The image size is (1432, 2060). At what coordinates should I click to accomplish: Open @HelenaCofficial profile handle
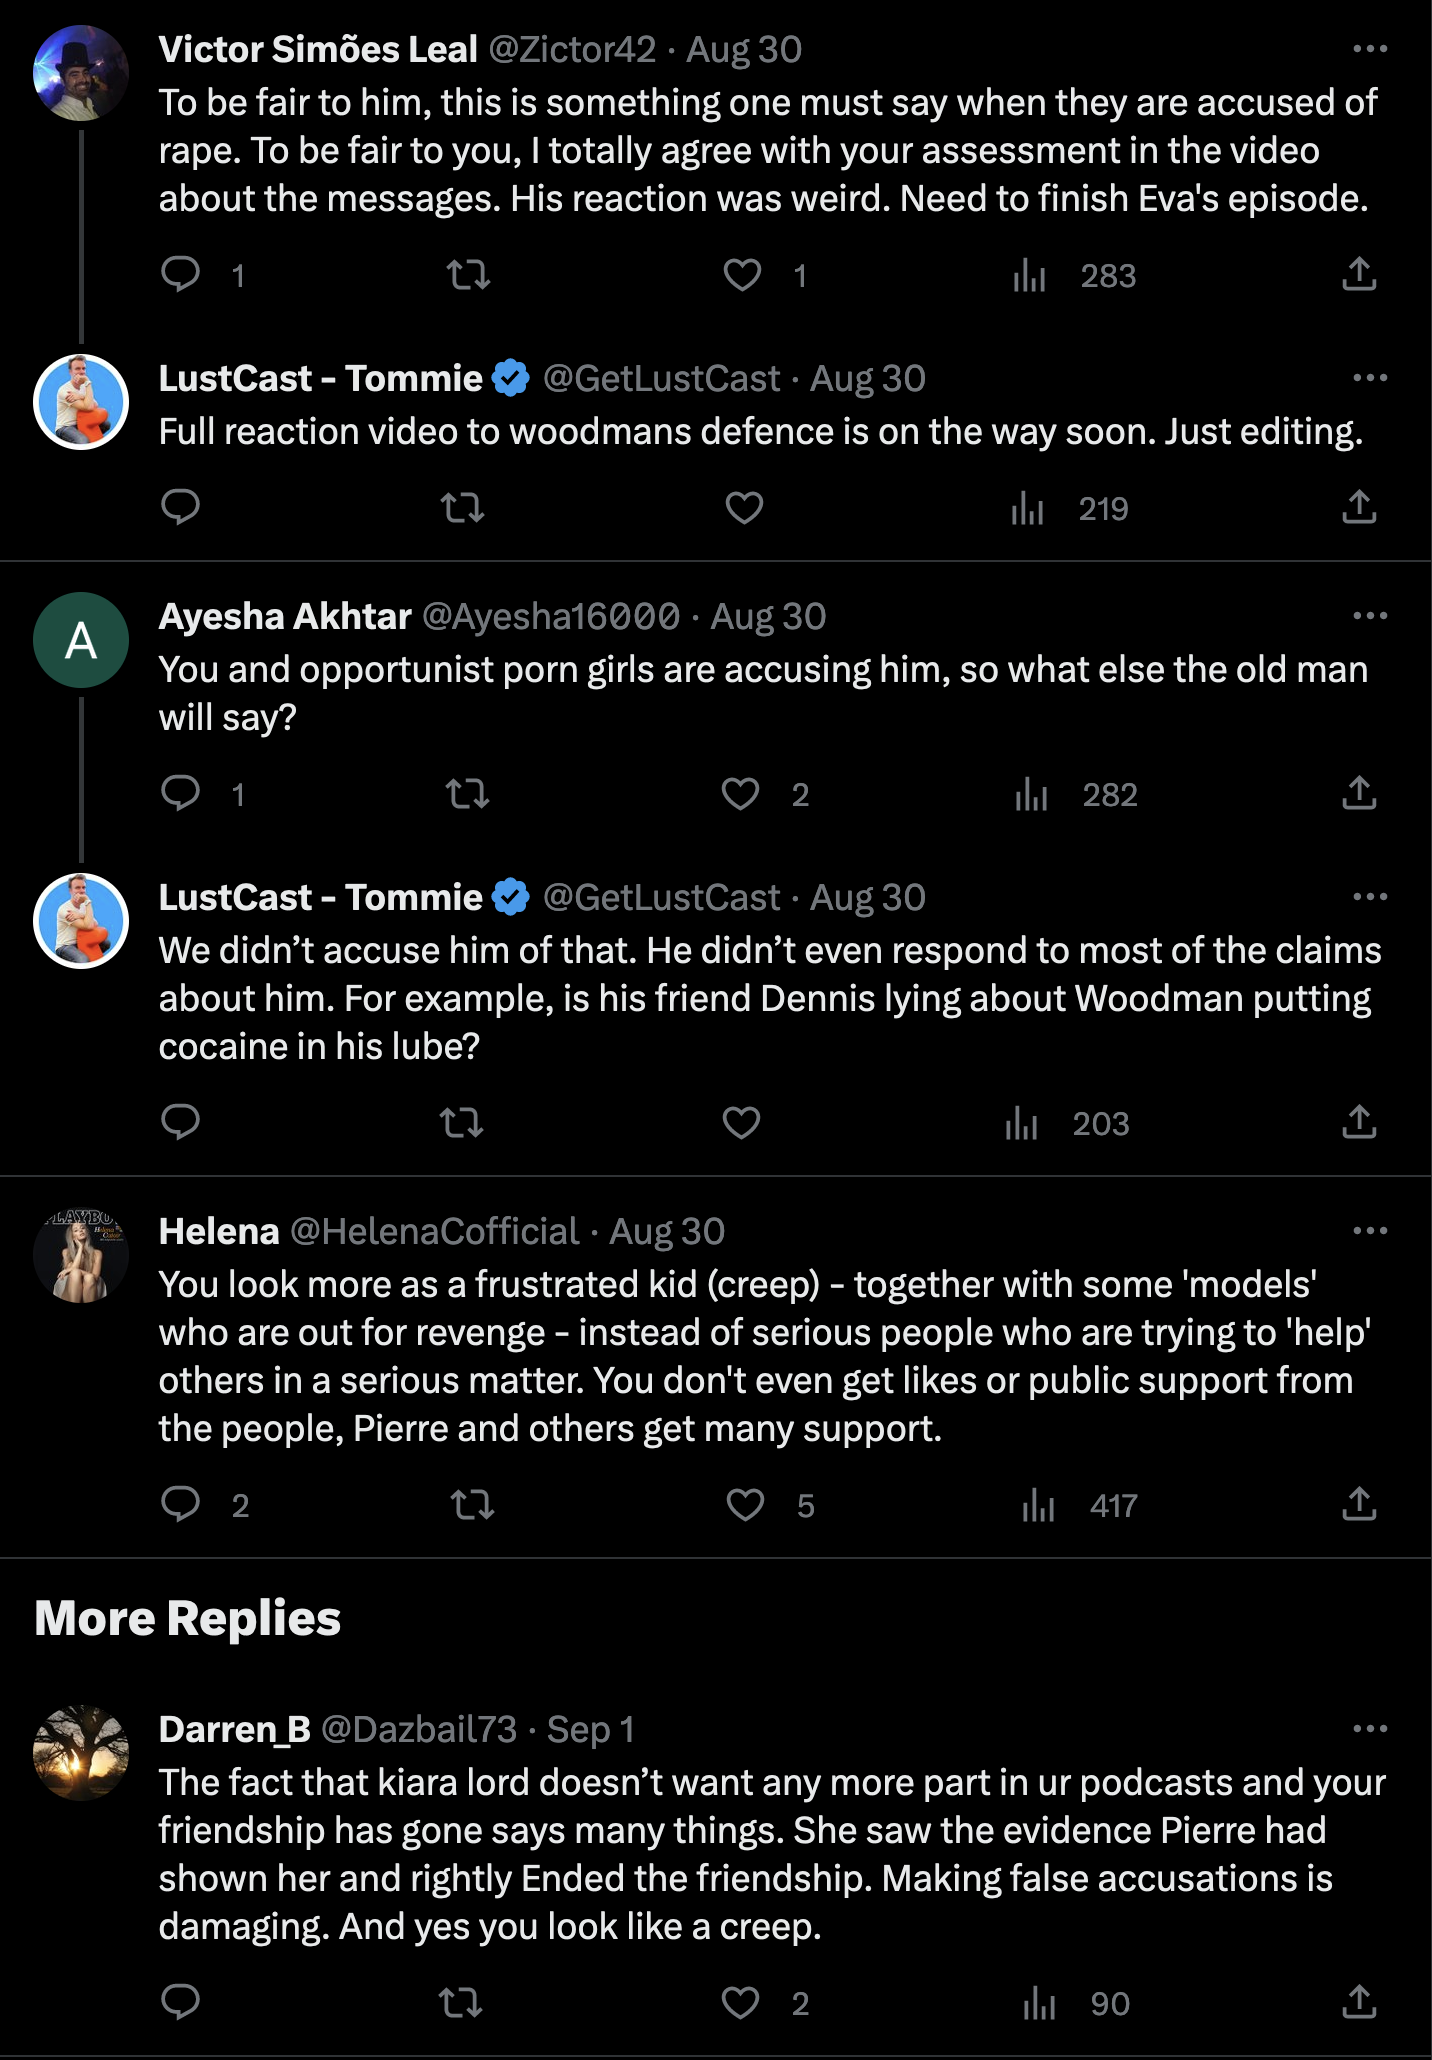pos(434,1232)
